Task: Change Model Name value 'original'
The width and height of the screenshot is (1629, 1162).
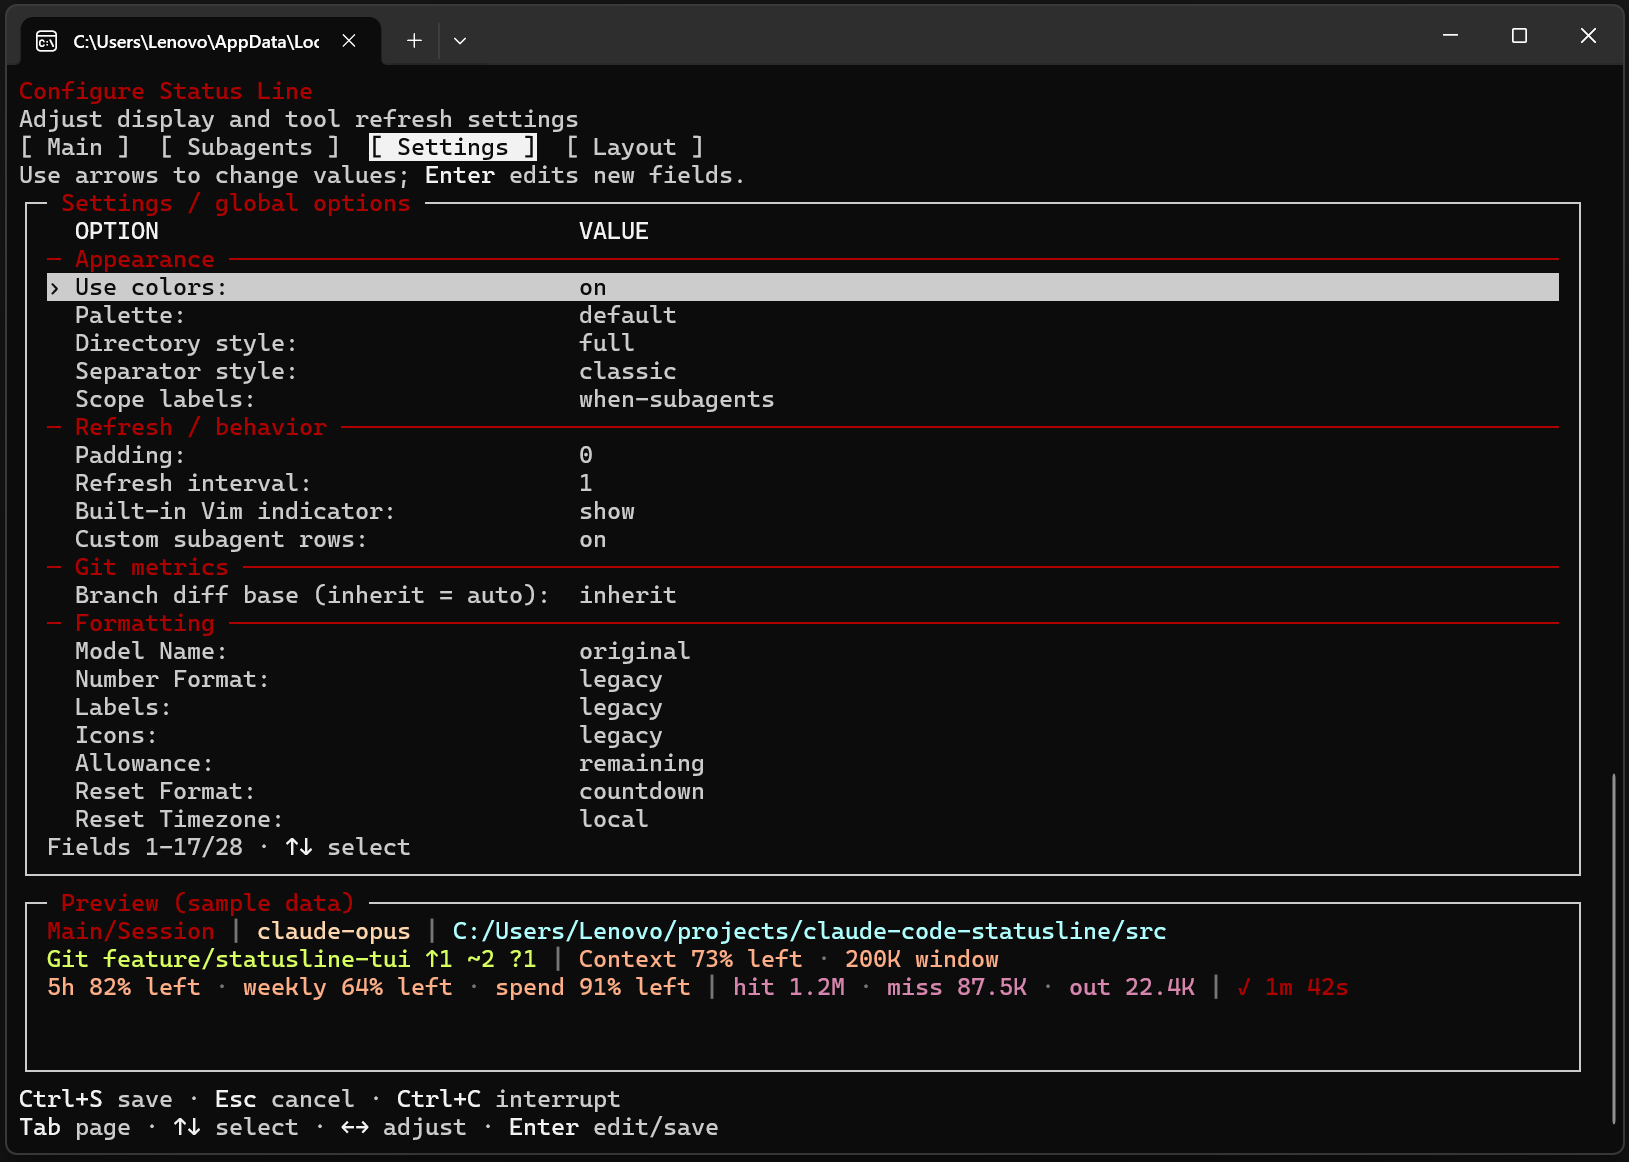Action: tap(635, 651)
